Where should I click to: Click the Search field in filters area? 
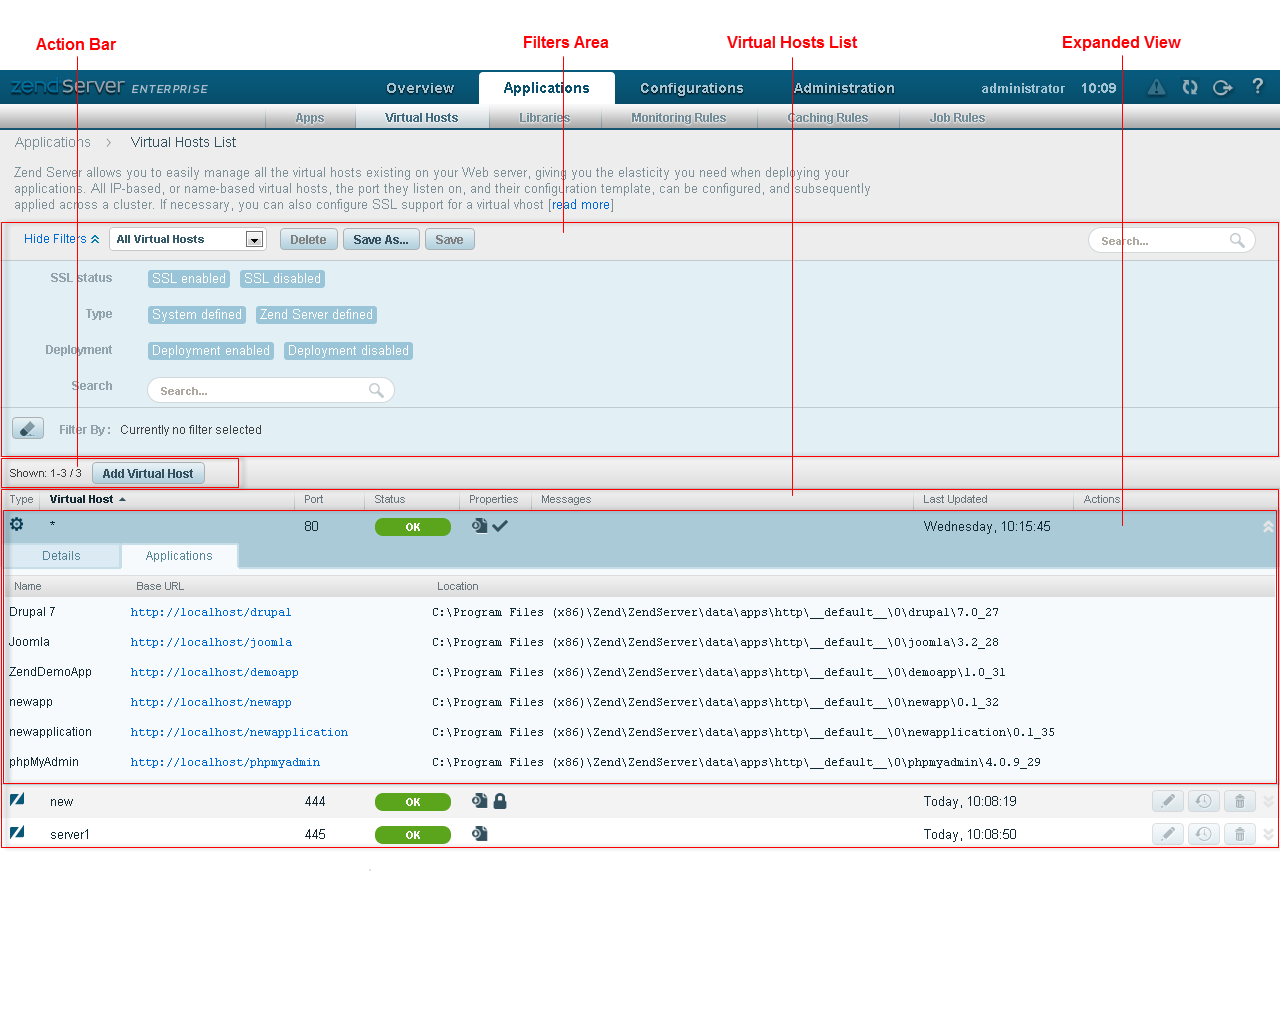click(262, 391)
